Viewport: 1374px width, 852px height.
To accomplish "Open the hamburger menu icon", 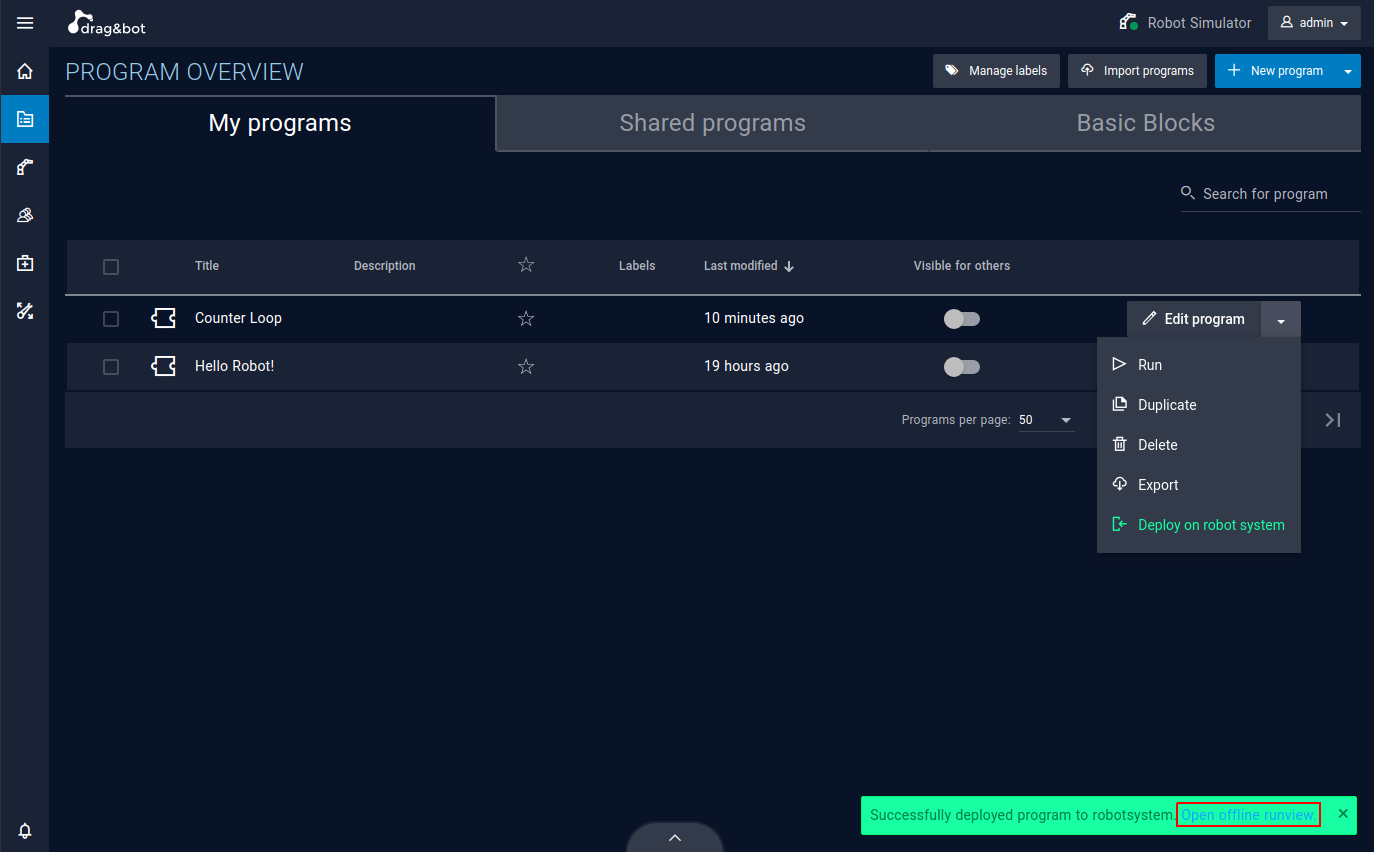I will click(x=25, y=23).
